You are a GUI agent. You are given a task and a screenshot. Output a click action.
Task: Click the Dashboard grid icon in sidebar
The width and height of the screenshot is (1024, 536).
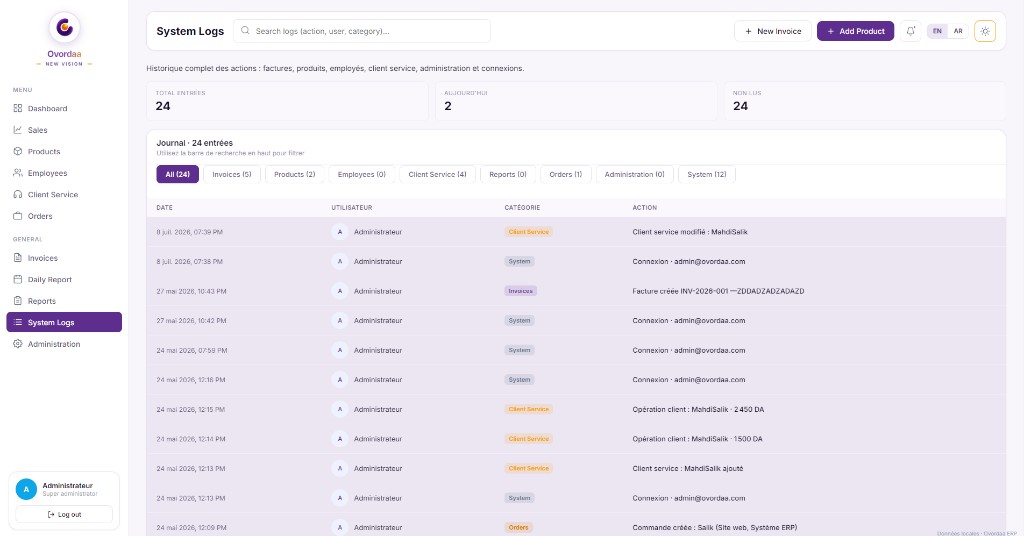(x=18, y=108)
